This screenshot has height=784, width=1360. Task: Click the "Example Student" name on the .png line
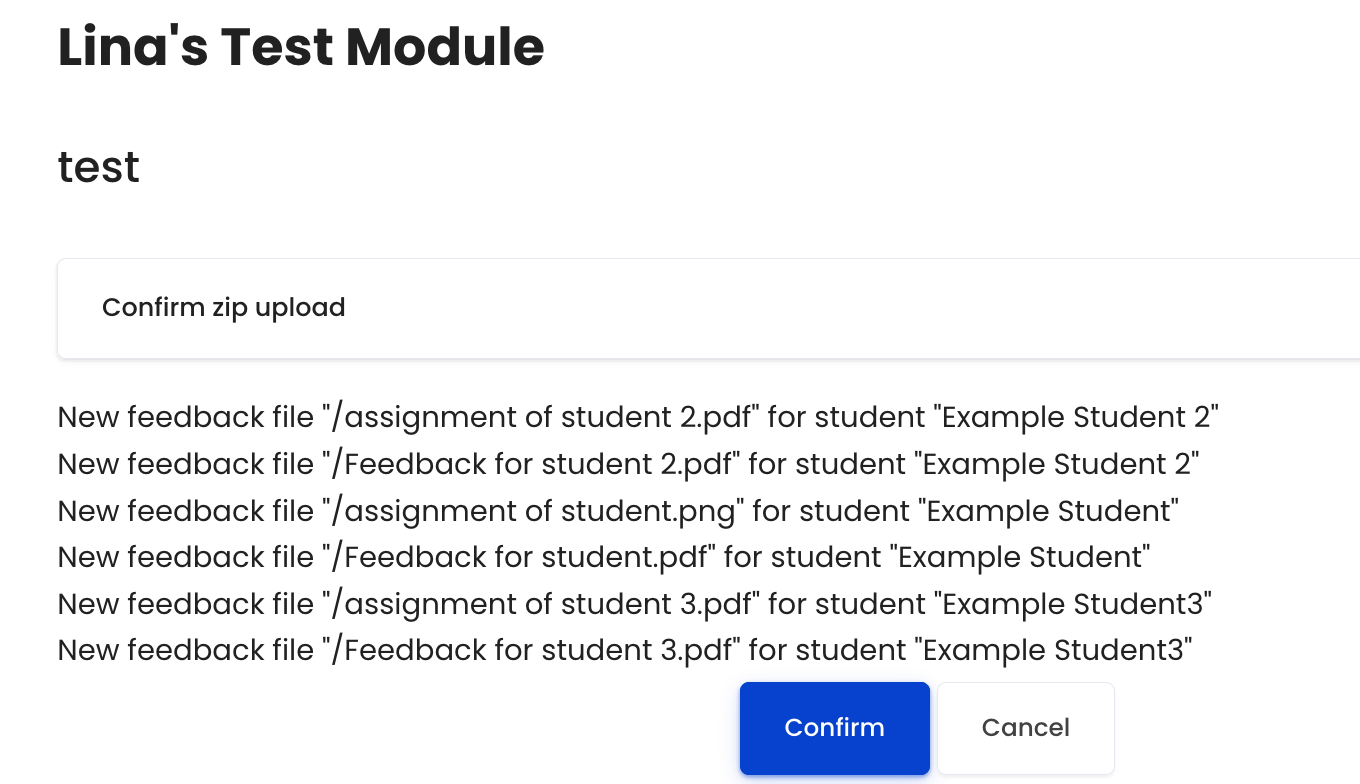click(1049, 511)
